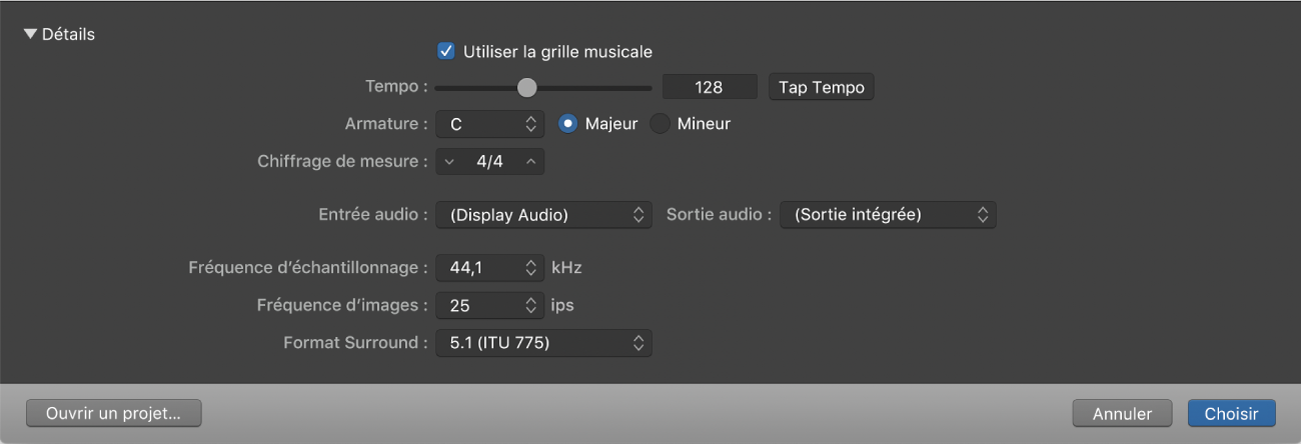Open the Entrée audio dropdown
The image size is (1301, 444).
coord(544,215)
